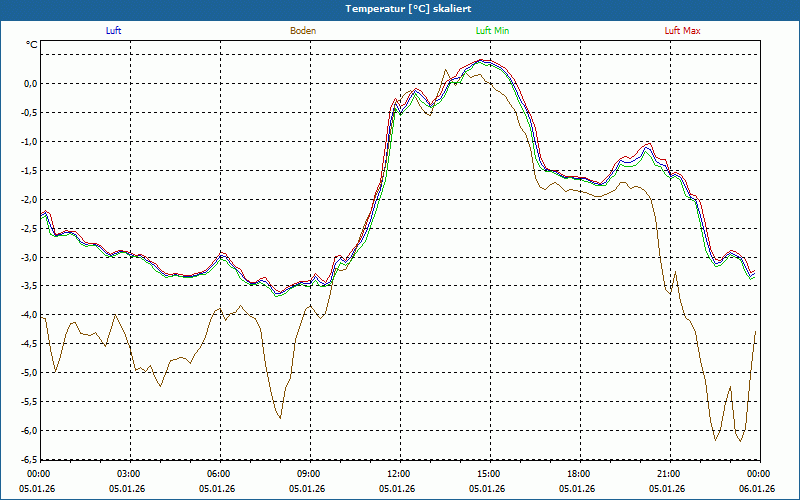This screenshot has width=800, height=500.
Task: Click the -5,0 y-axis label
Action: (x=29, y=372)
